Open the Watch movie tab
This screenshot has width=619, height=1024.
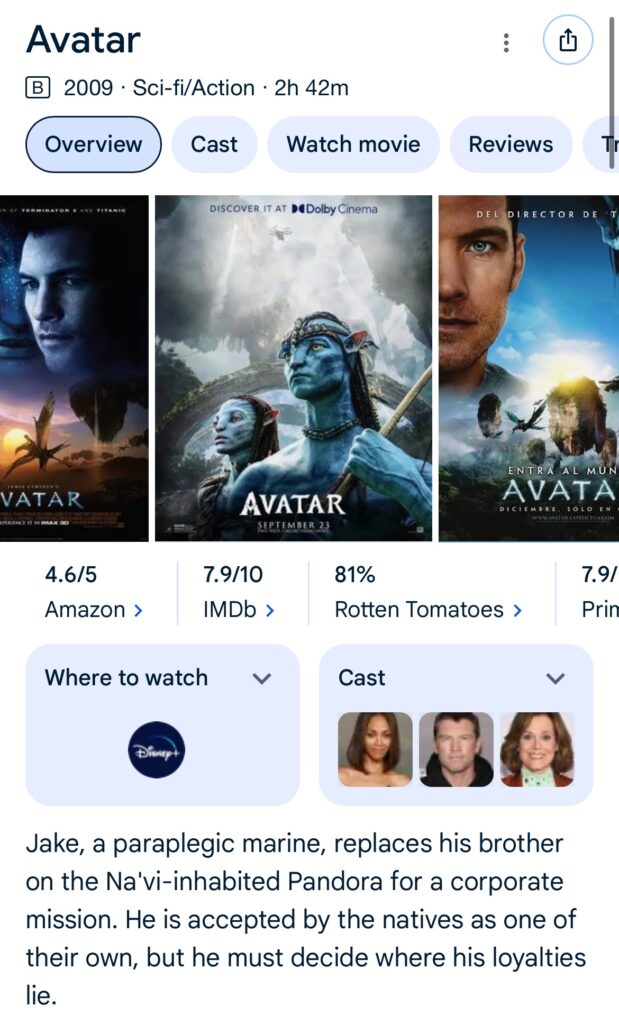[x=353, y=144]
